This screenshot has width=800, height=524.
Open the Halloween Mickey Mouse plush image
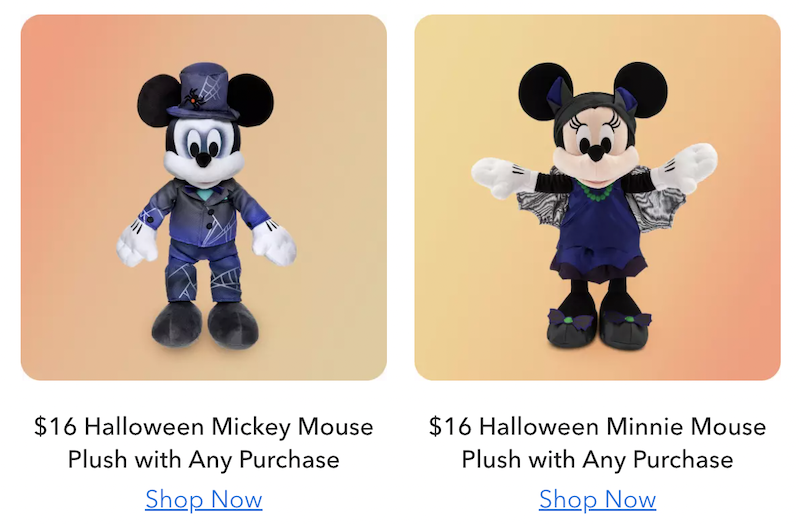point(204,197)
